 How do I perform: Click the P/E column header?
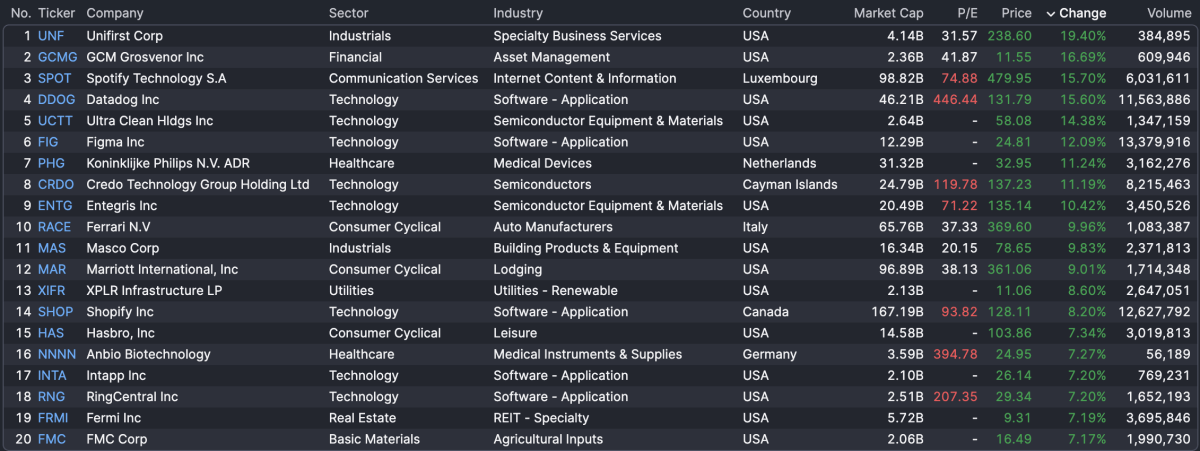967,14
